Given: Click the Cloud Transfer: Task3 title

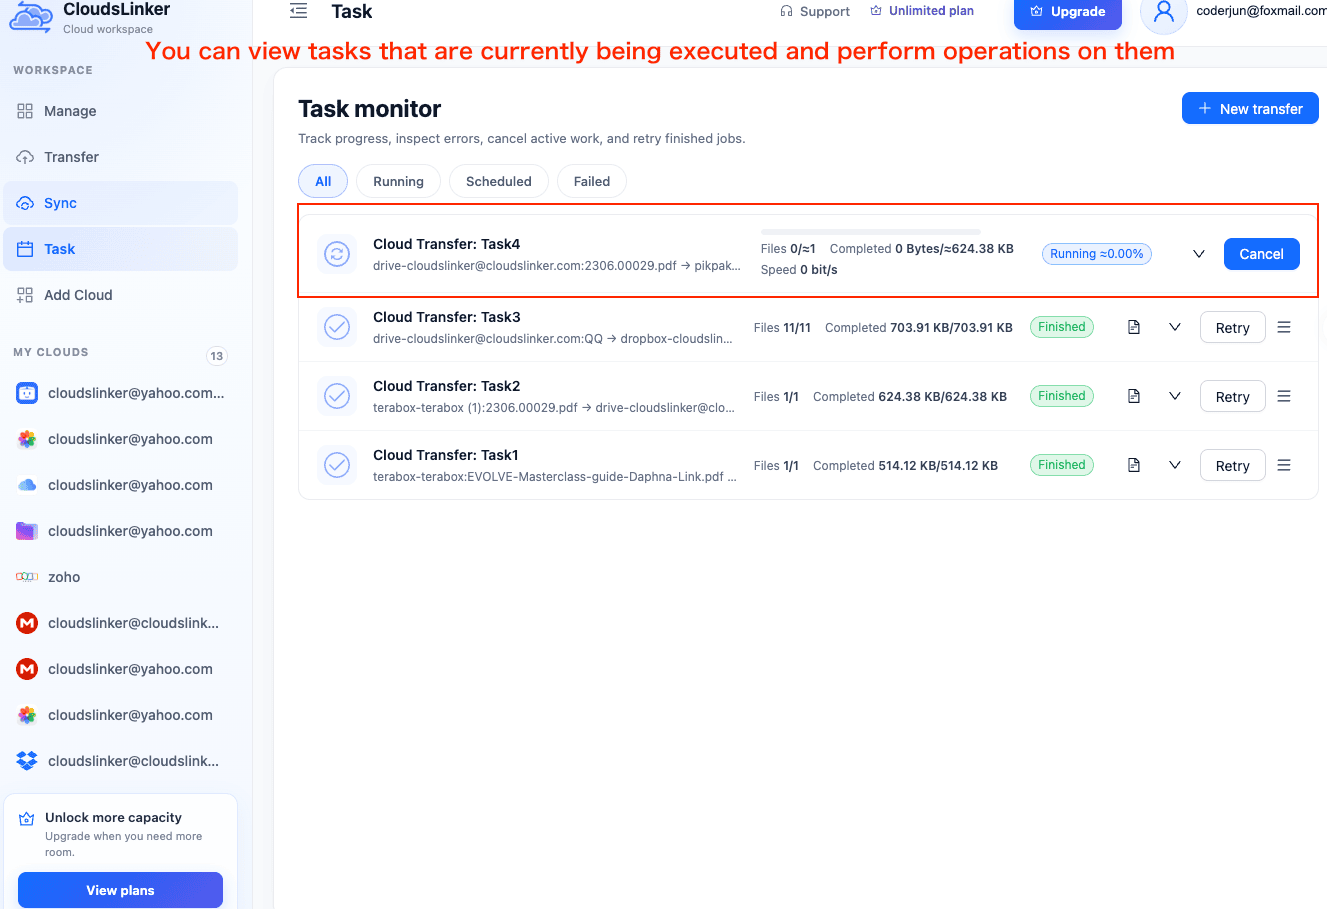Looking at the screenshot, I should [x=446, y=317].
